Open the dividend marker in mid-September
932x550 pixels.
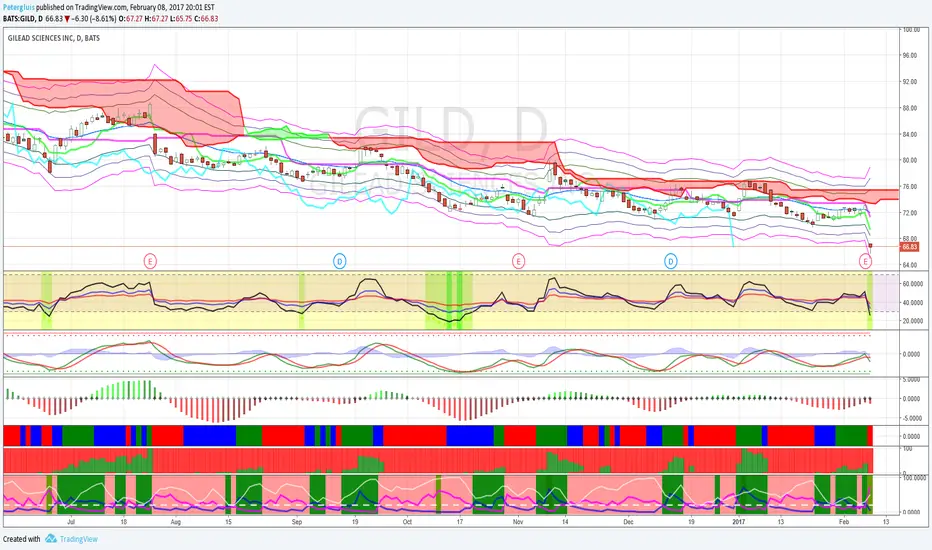click(339, 260)
